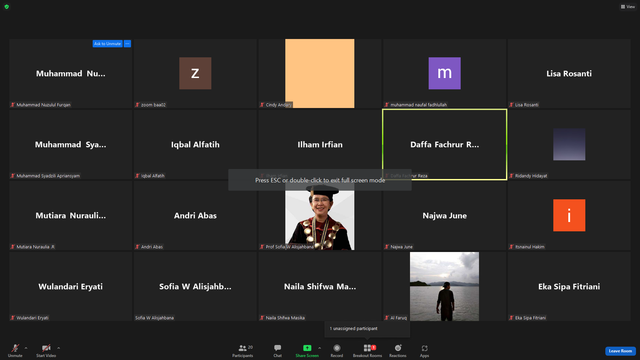Select the Naila Shifwa Masika tile
This screenshot has height=360, width=640.
(x=320, y=287)
